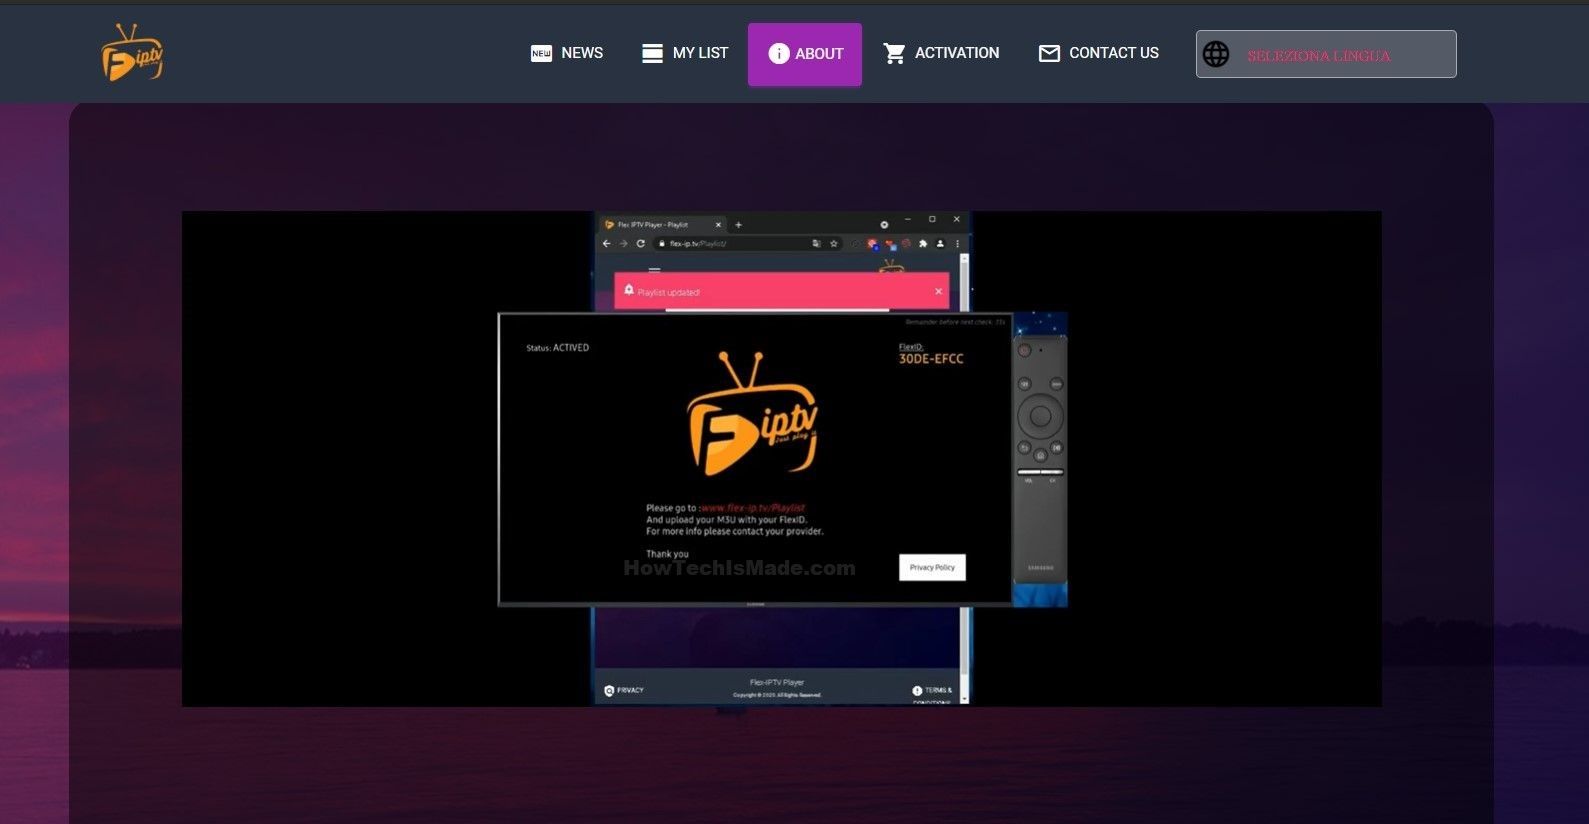Go to MY LIST page

[x=685, y=53]
